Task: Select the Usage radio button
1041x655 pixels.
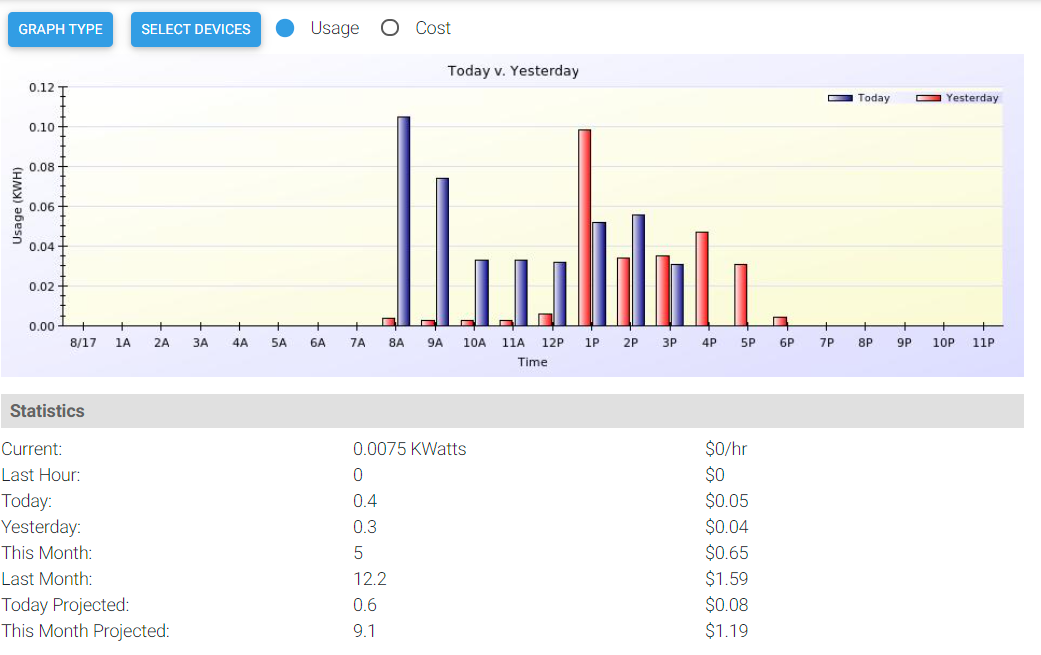Action: tap(285, 28)
